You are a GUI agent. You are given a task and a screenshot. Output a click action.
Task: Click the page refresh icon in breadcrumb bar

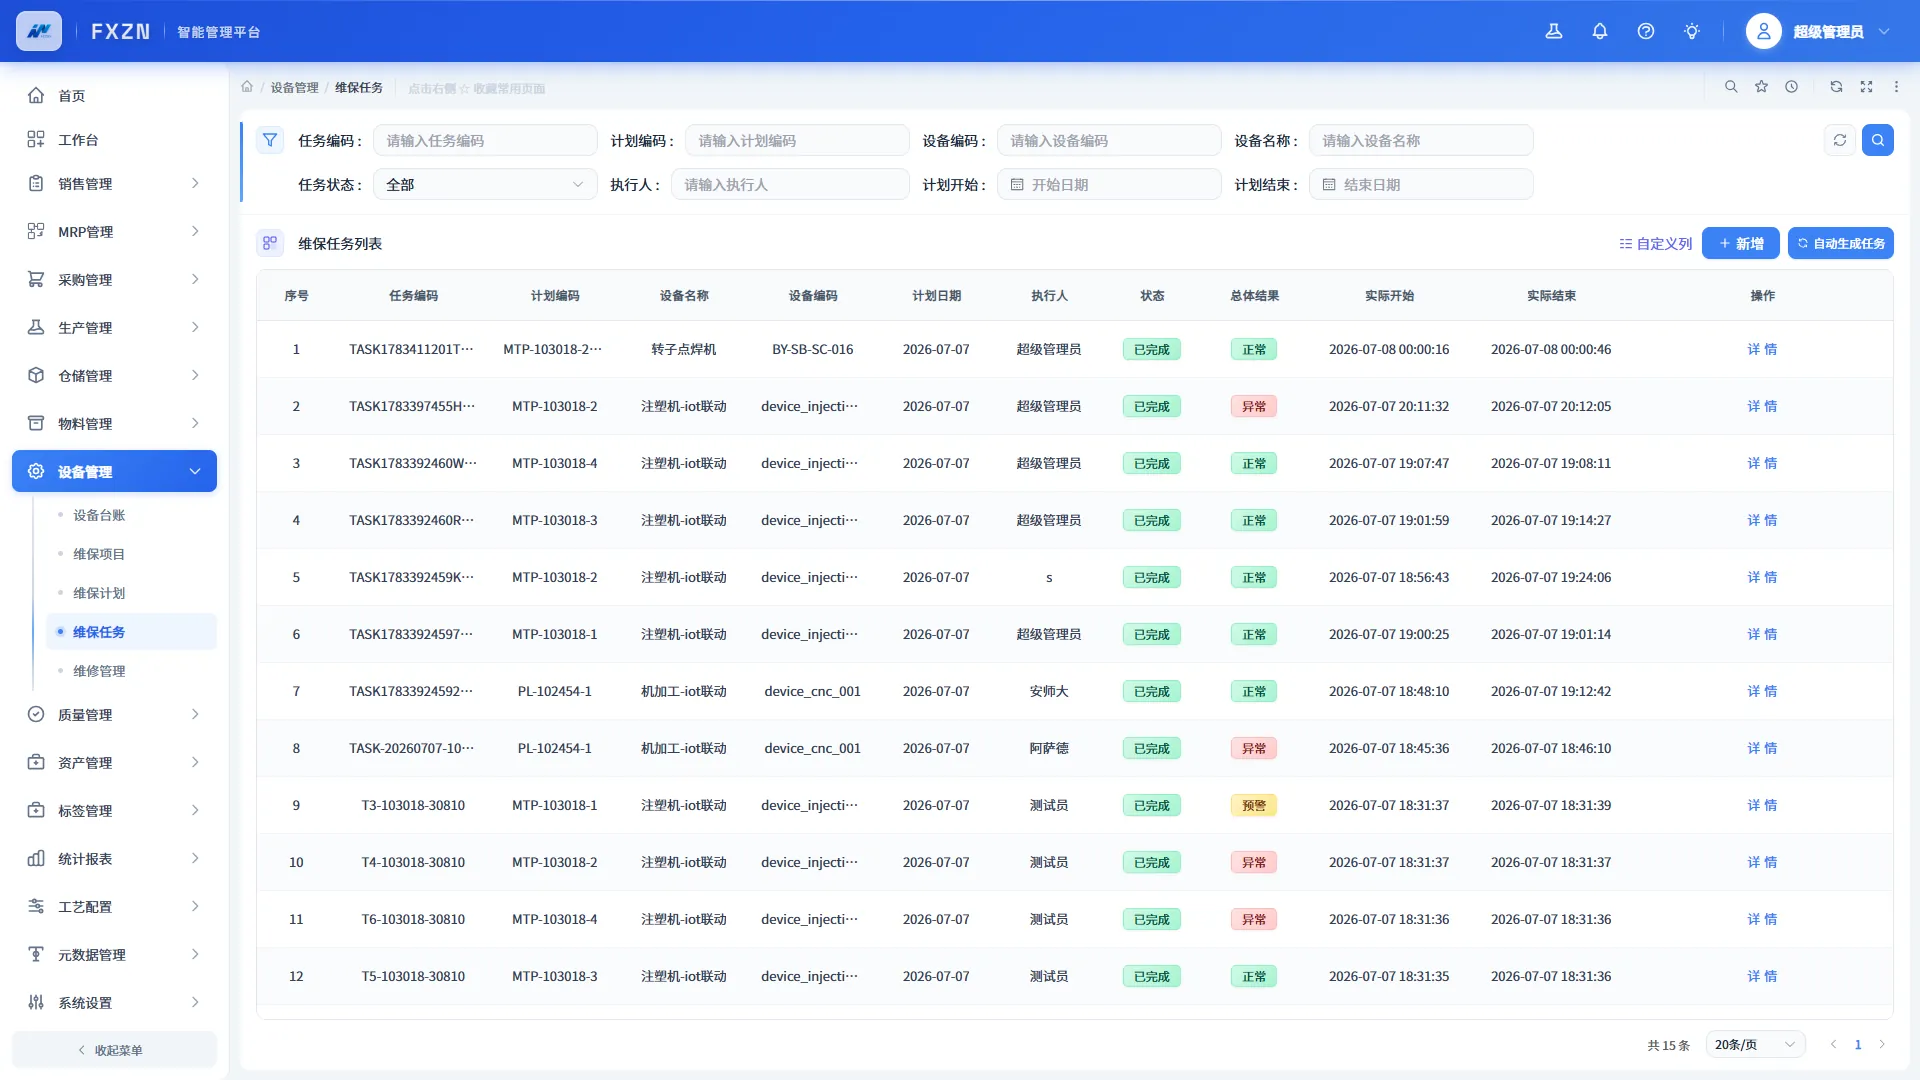(1836, 87)
